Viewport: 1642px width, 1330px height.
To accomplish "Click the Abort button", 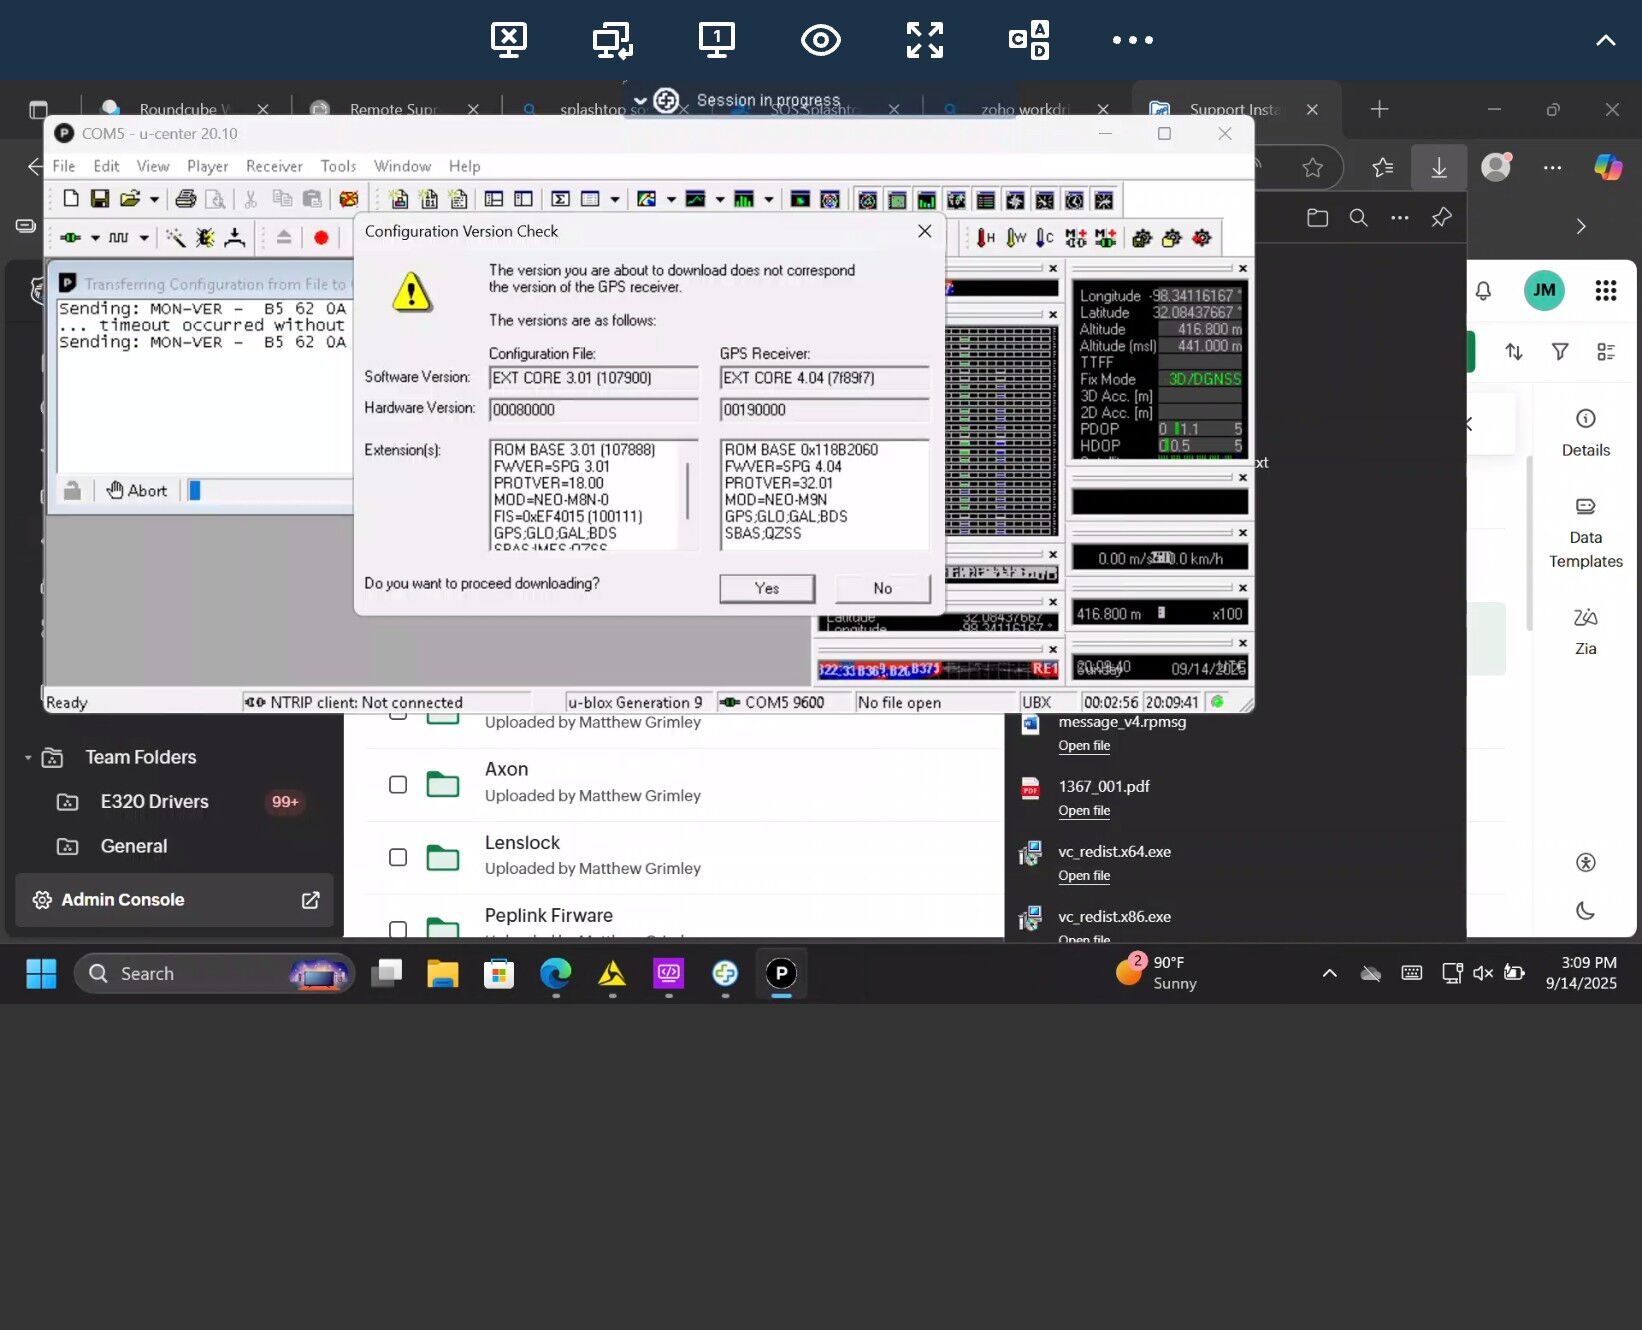I will coord(137,490).
